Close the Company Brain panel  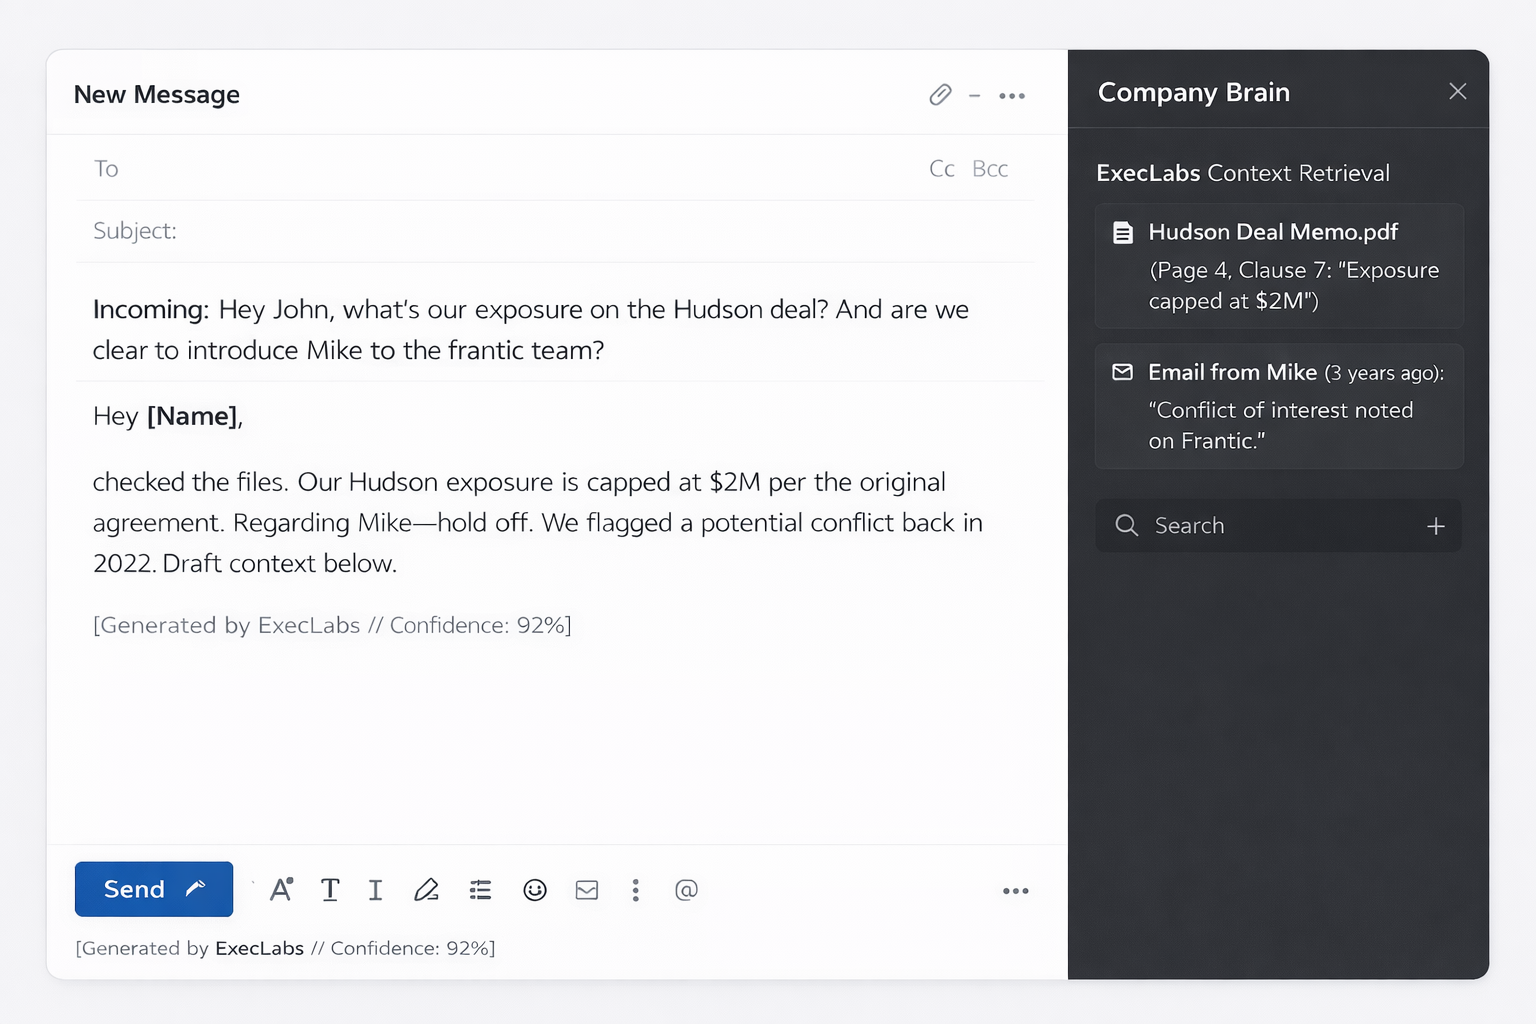[x=1457, y=92]
